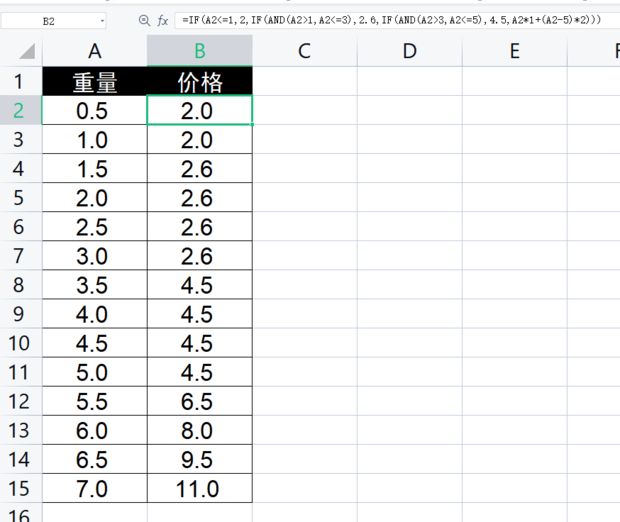Select row 12 header
This screenshot has width=620, height=522.
21,401
